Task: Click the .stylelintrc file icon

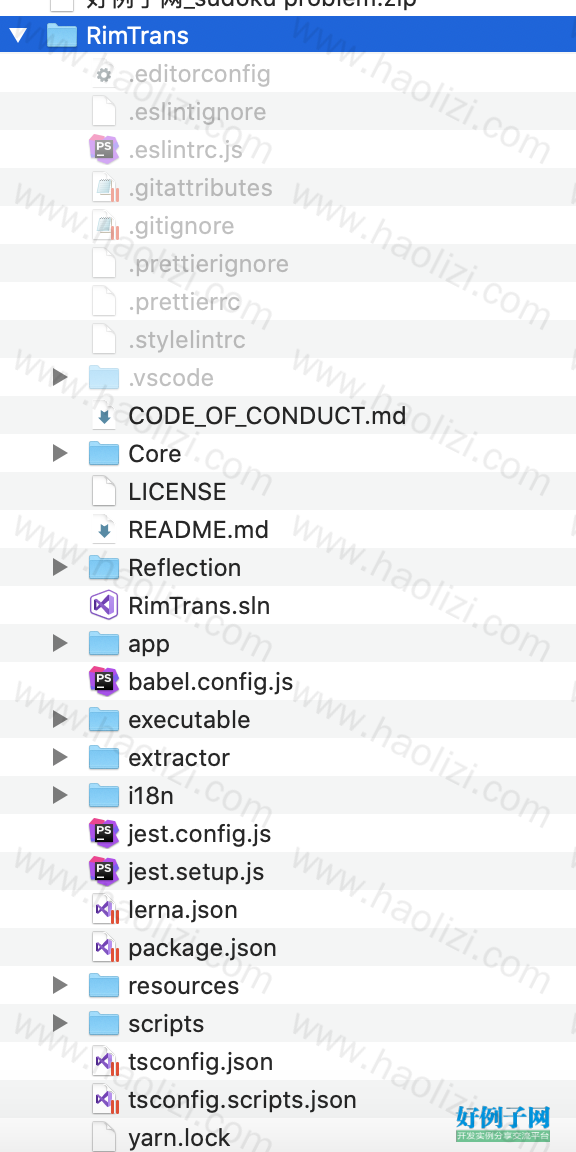Action: pyautogui.click(x=104, y=340)
